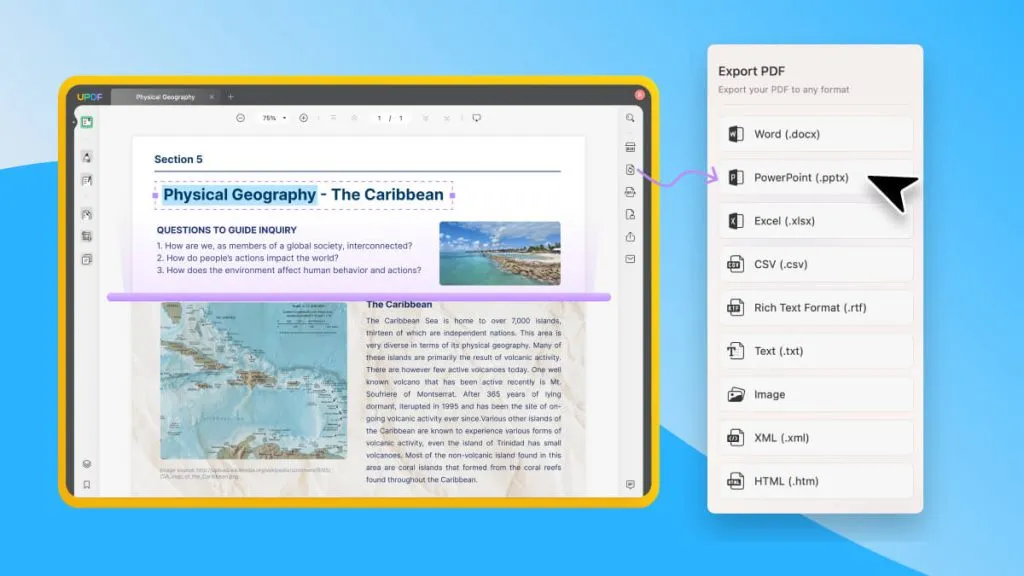Select the reader mode icon at top left
Screen dimensions: 1024x576
click(x=87, y=122)
